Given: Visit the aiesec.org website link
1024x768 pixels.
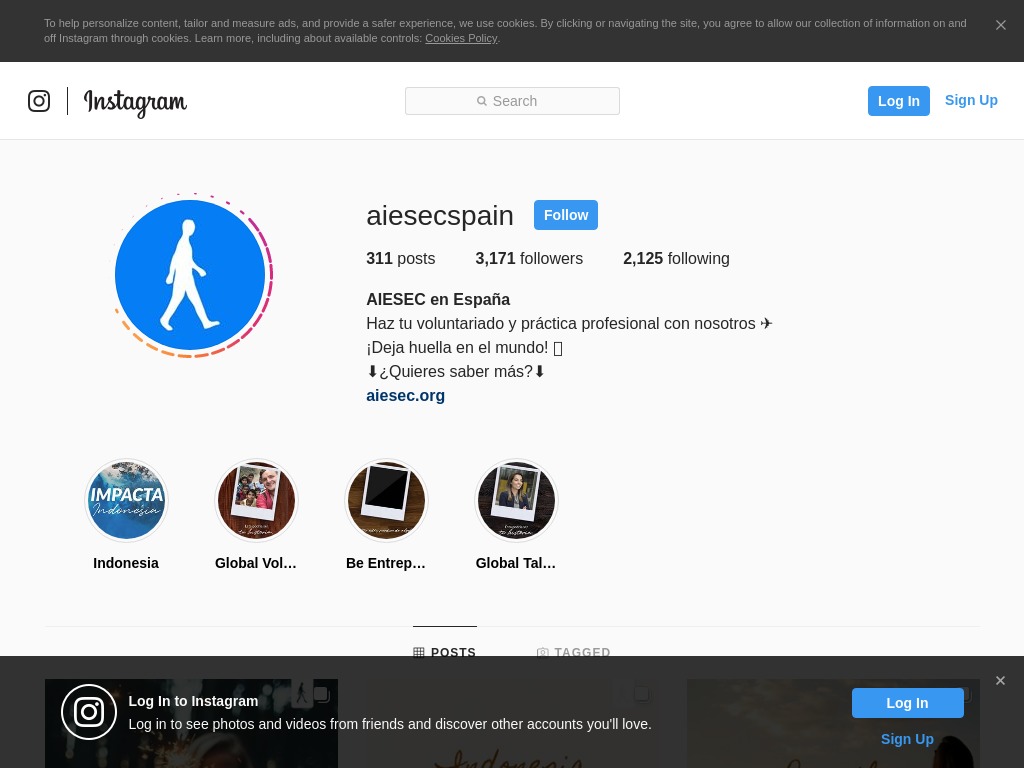Looking at the screenshot, I should click(x=405, y=395).
